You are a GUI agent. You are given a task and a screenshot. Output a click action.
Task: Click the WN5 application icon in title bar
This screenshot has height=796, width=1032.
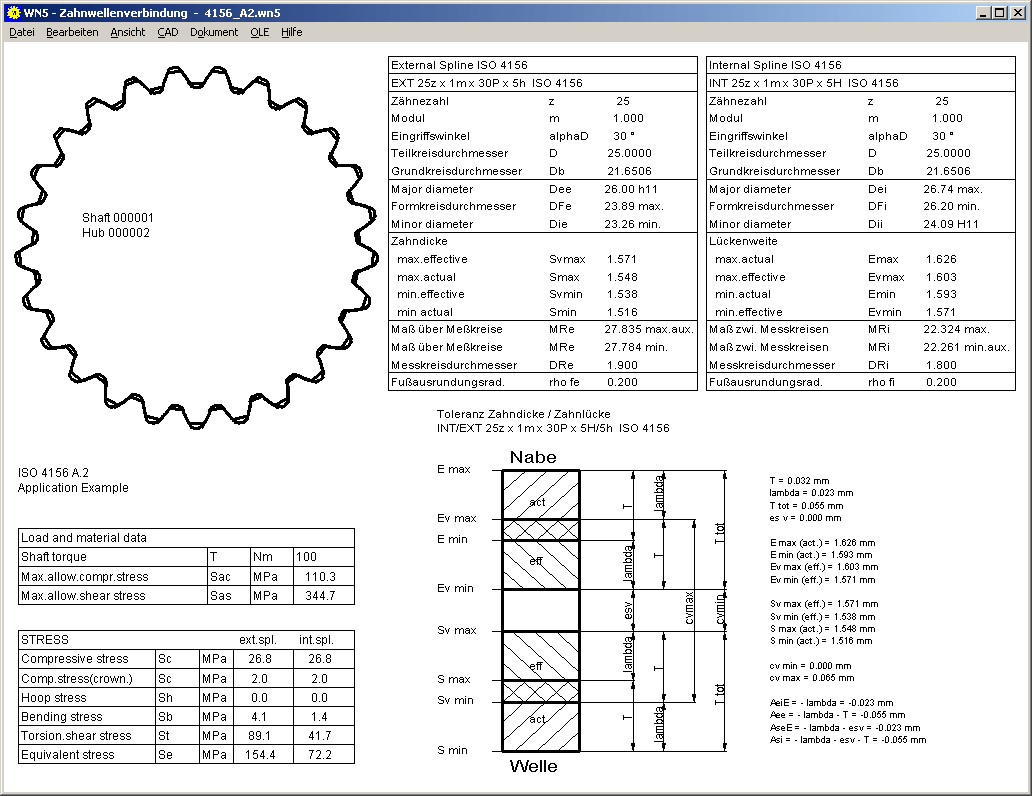pyautogui.click(x=12, y=12)
